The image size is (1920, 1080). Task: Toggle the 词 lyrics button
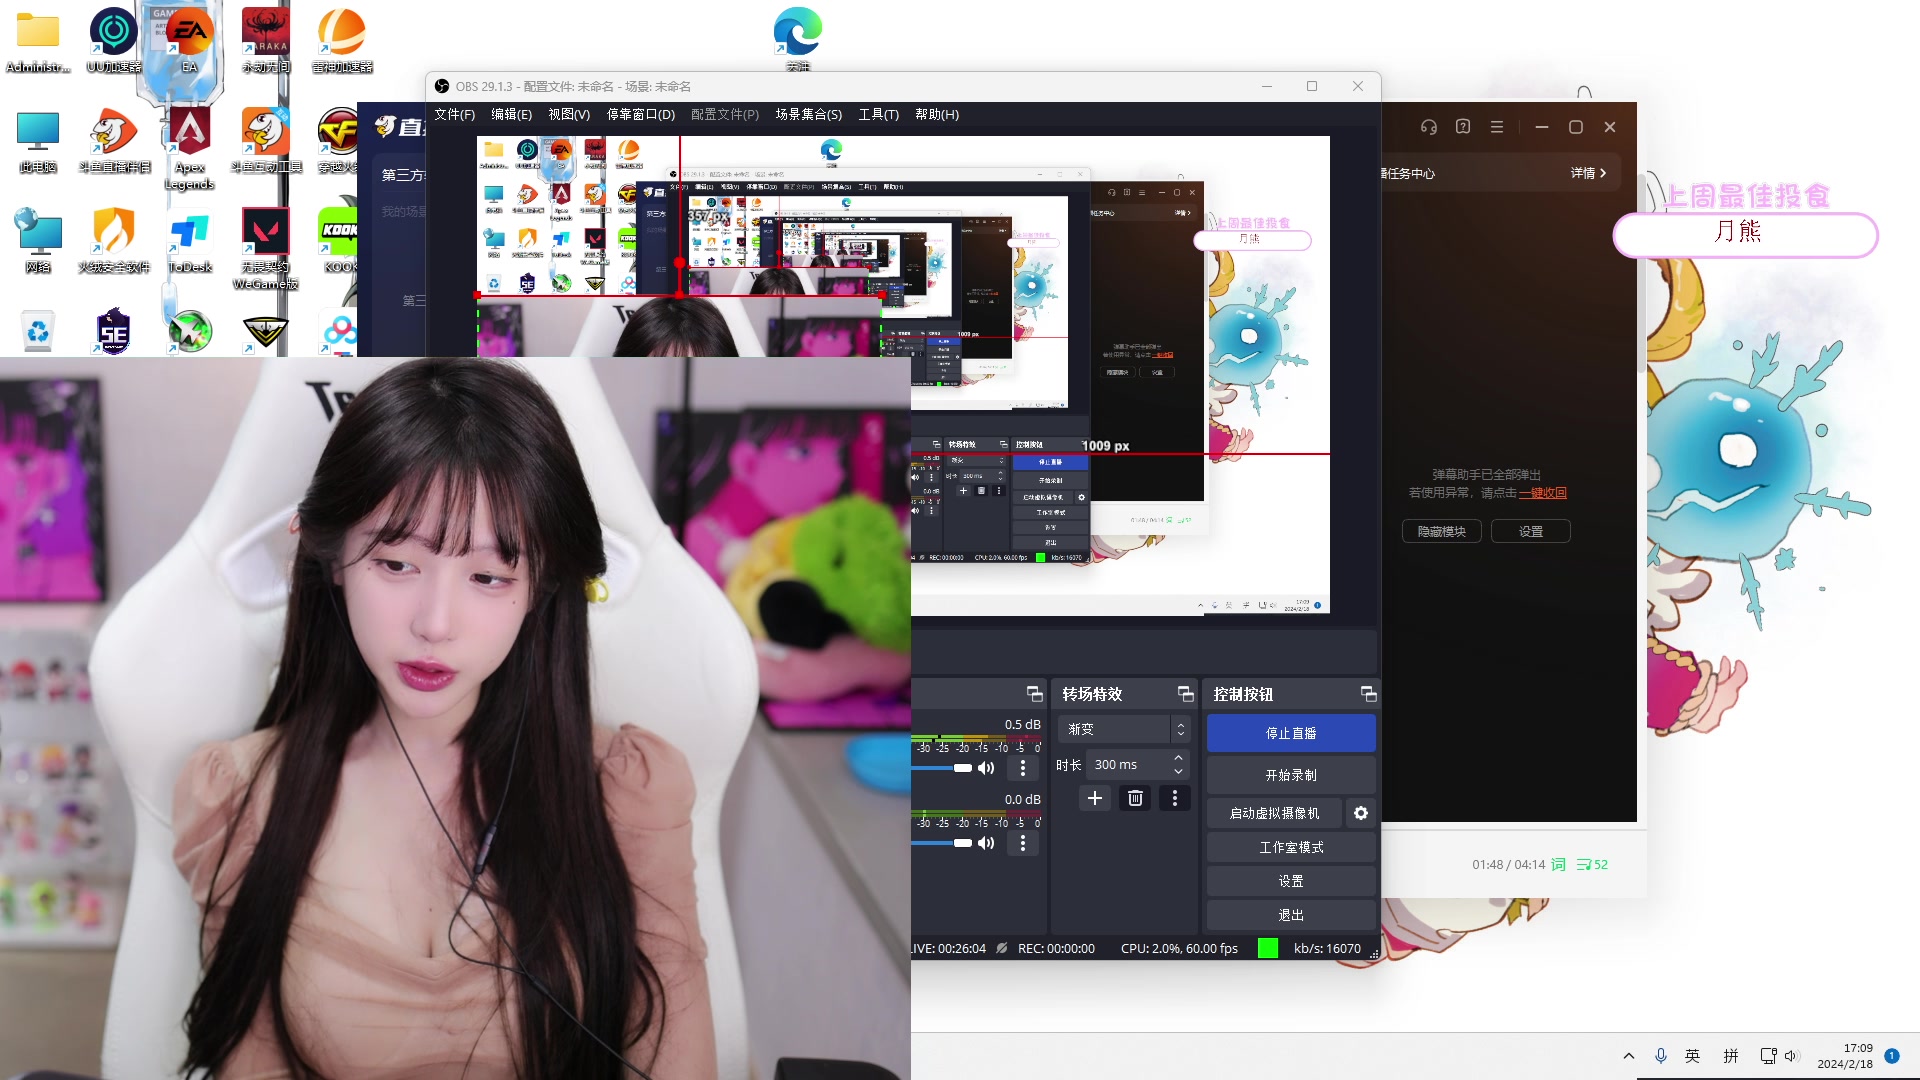click(1558, 864)
